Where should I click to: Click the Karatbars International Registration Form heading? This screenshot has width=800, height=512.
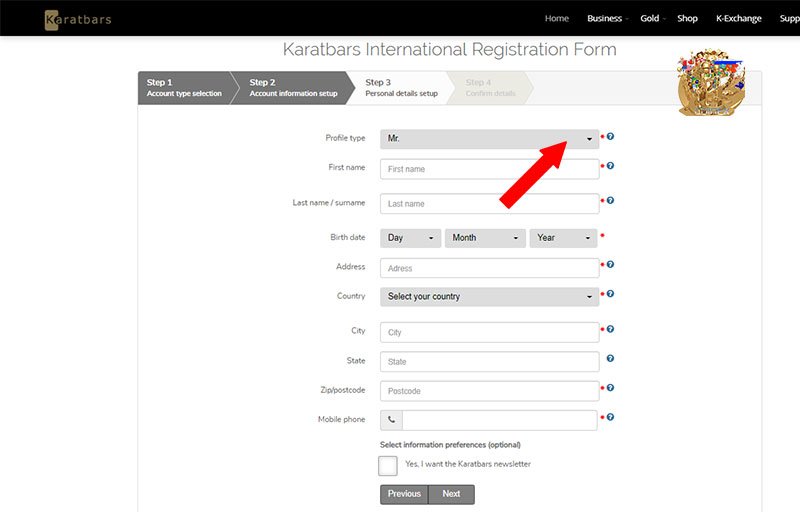[449, 49]
